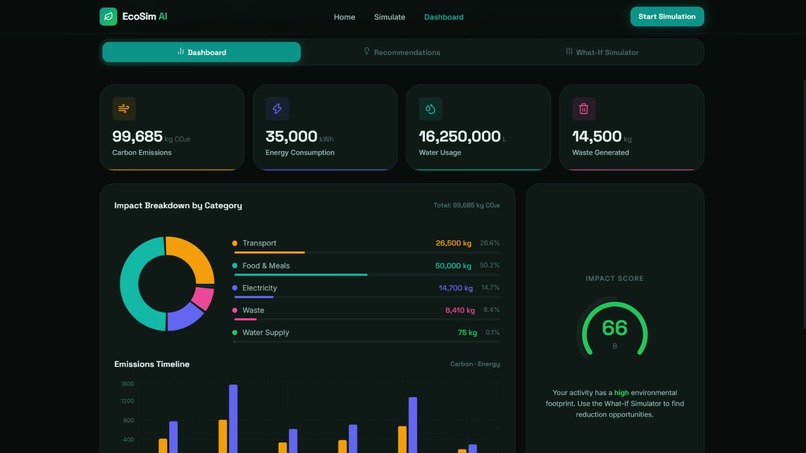Click the Emissions Timeline heading

(x=152, y=364)
